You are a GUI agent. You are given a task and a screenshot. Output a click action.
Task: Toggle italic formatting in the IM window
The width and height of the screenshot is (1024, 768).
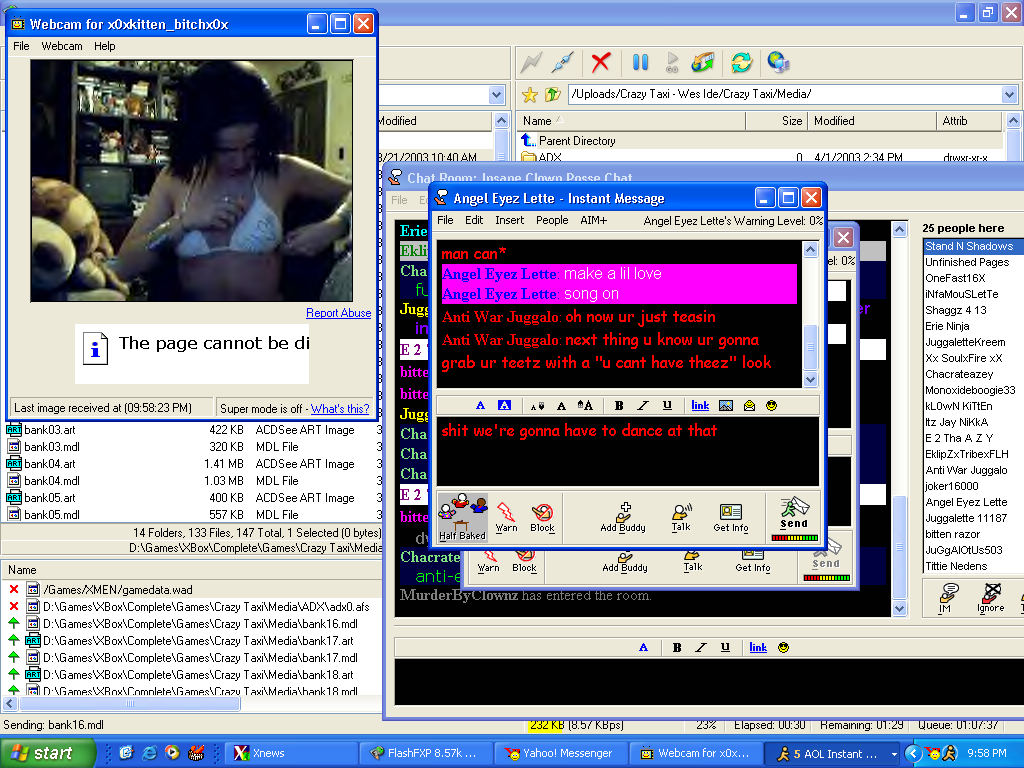click(x=643, y=405)
